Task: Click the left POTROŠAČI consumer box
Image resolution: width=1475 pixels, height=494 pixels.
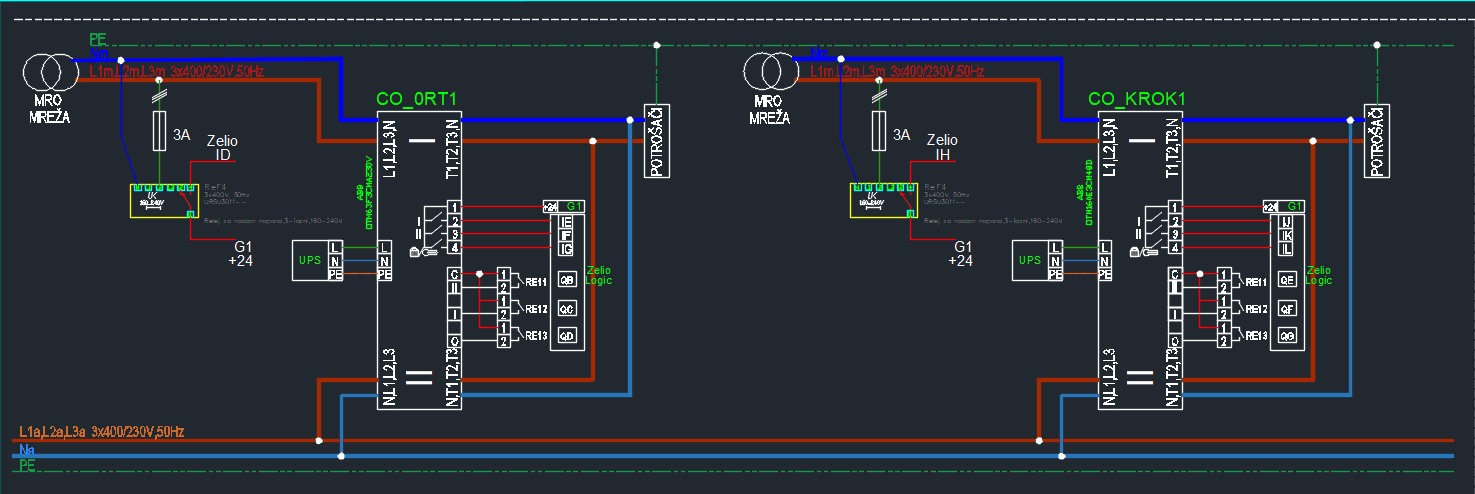Action: click(656, 140)
